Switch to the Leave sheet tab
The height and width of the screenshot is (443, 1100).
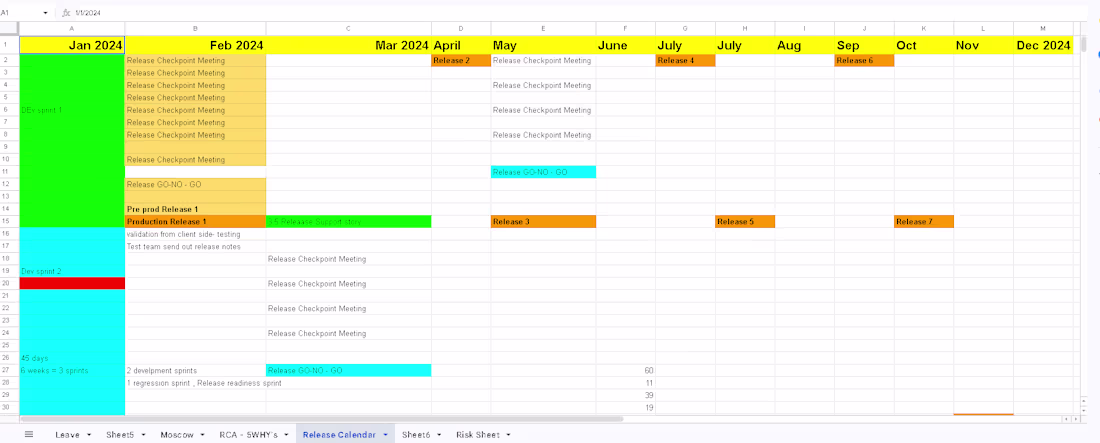pyautogui.click(x=67, y=435)
